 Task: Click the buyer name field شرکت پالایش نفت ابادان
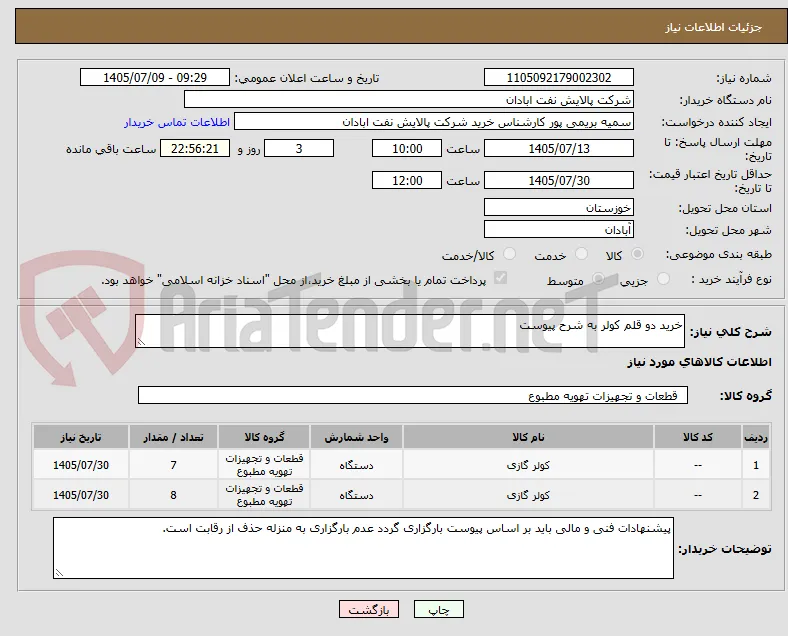(409, 99)
